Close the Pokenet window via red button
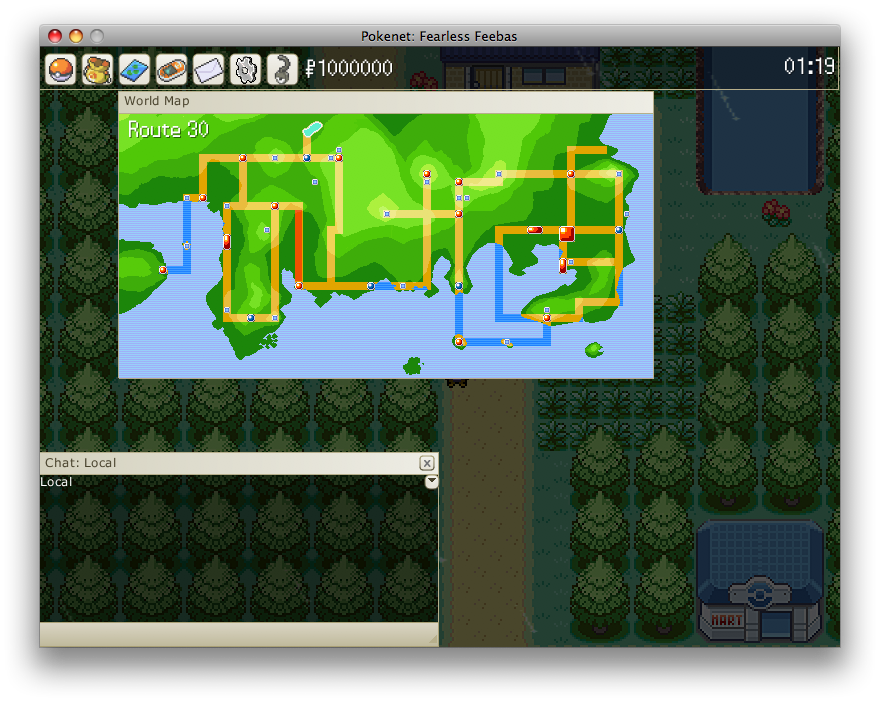 tap(55, 36)
